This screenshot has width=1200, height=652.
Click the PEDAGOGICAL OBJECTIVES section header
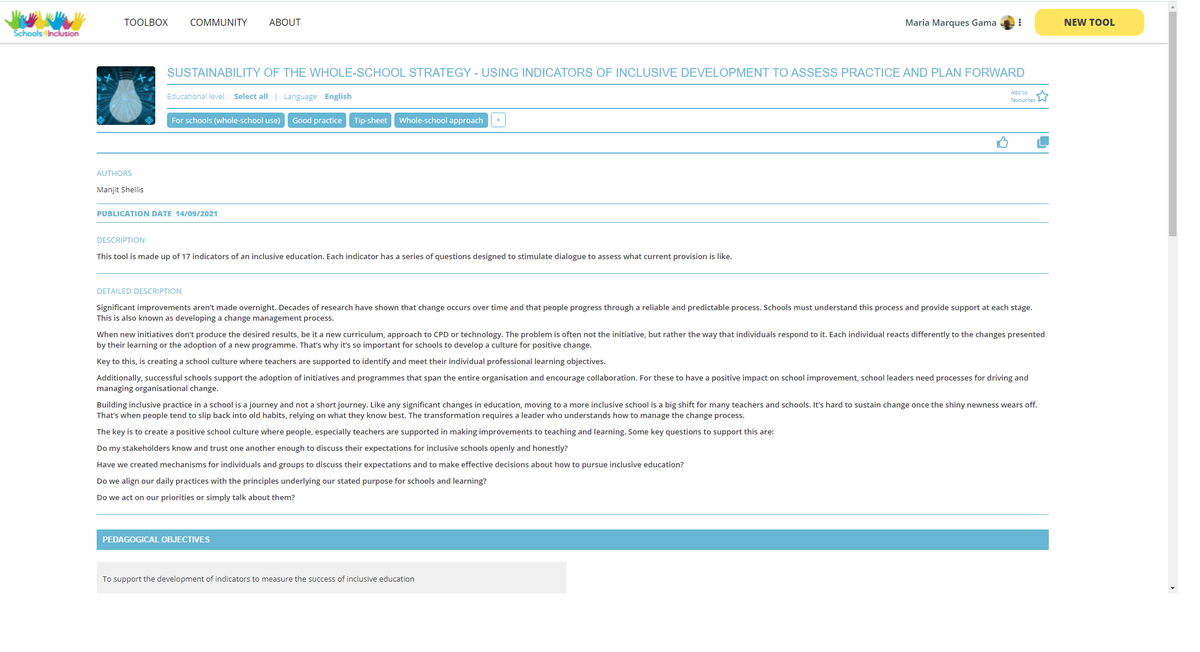(x=572, y=539)
